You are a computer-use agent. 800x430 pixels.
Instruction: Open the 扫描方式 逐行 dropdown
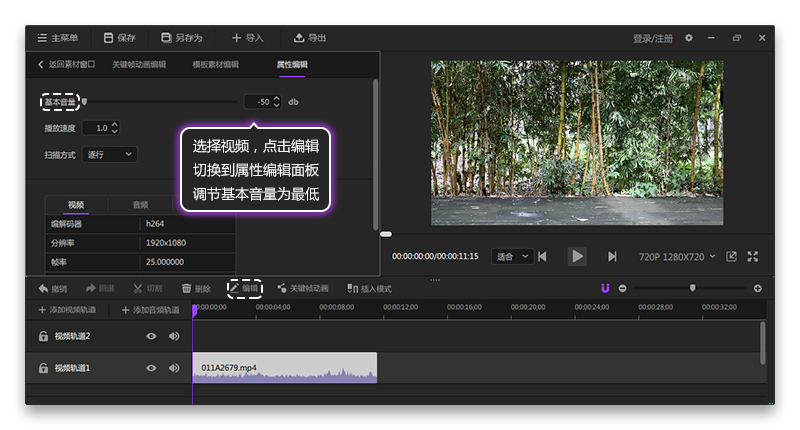point(109,154)
